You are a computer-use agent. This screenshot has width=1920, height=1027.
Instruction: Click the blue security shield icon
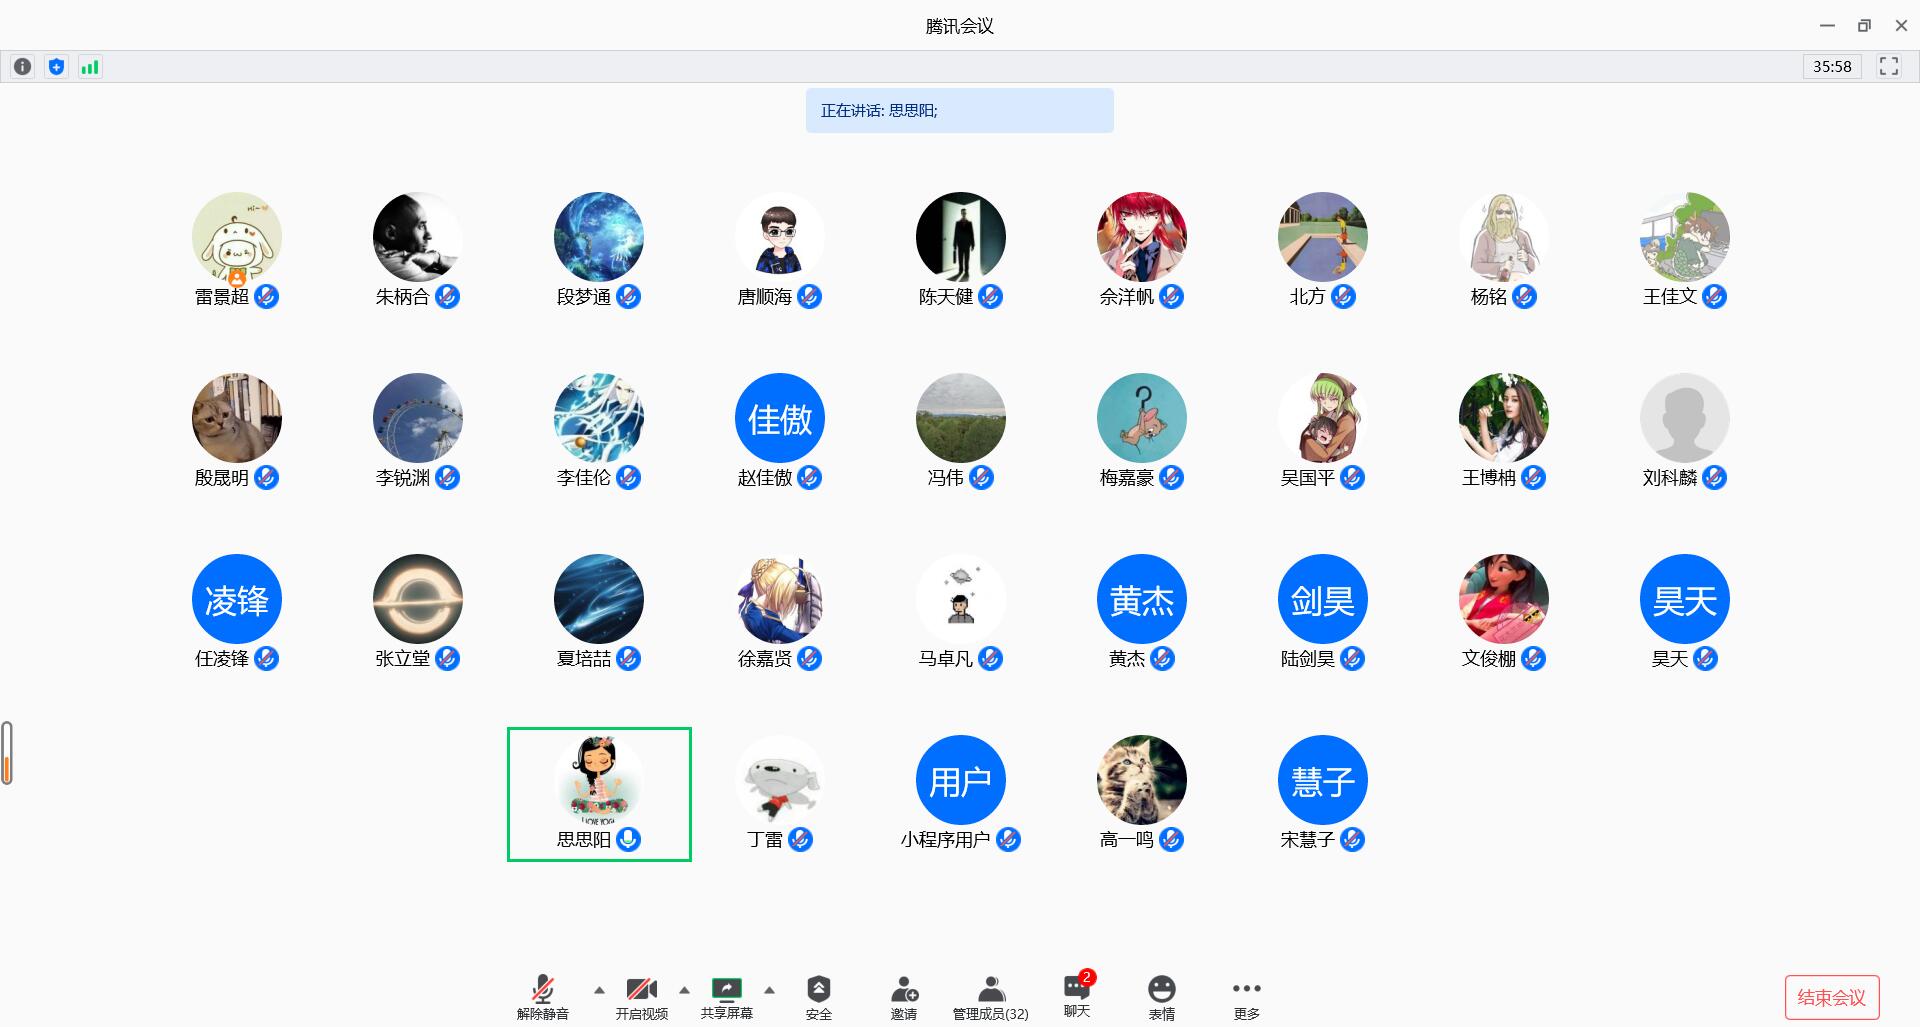(56, 67)
